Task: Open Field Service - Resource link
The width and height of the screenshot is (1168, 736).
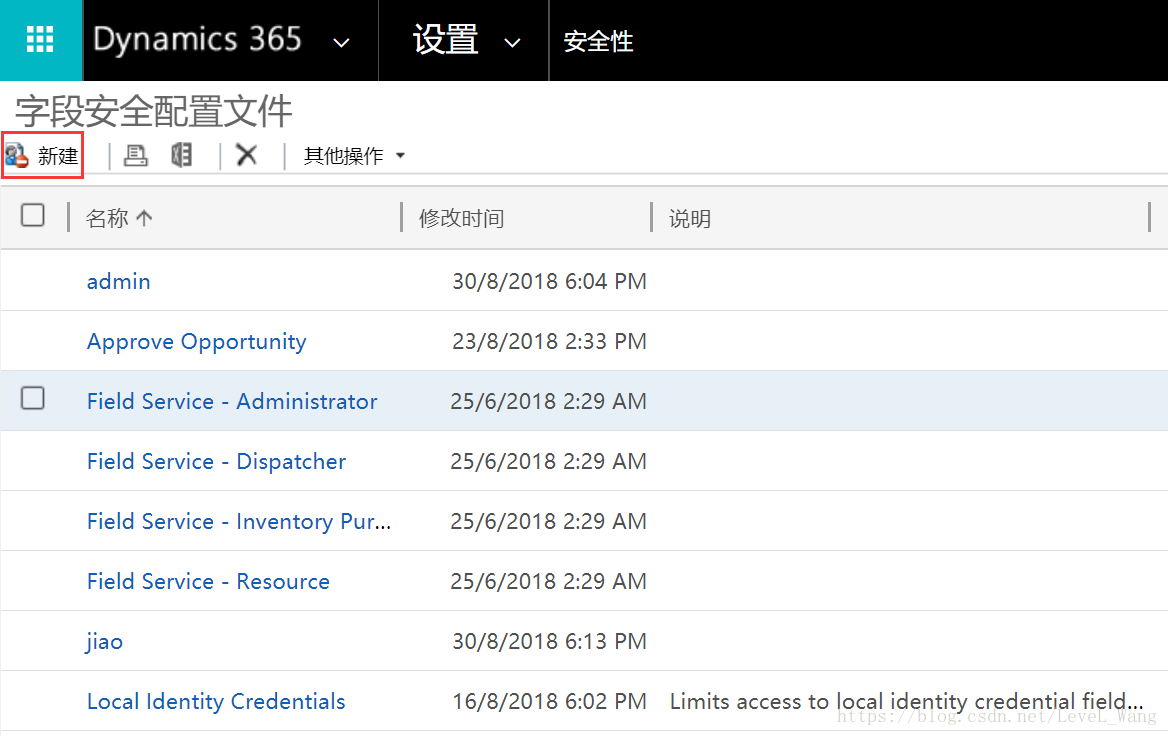Action: pyautogui.click(x=208, y=581)
